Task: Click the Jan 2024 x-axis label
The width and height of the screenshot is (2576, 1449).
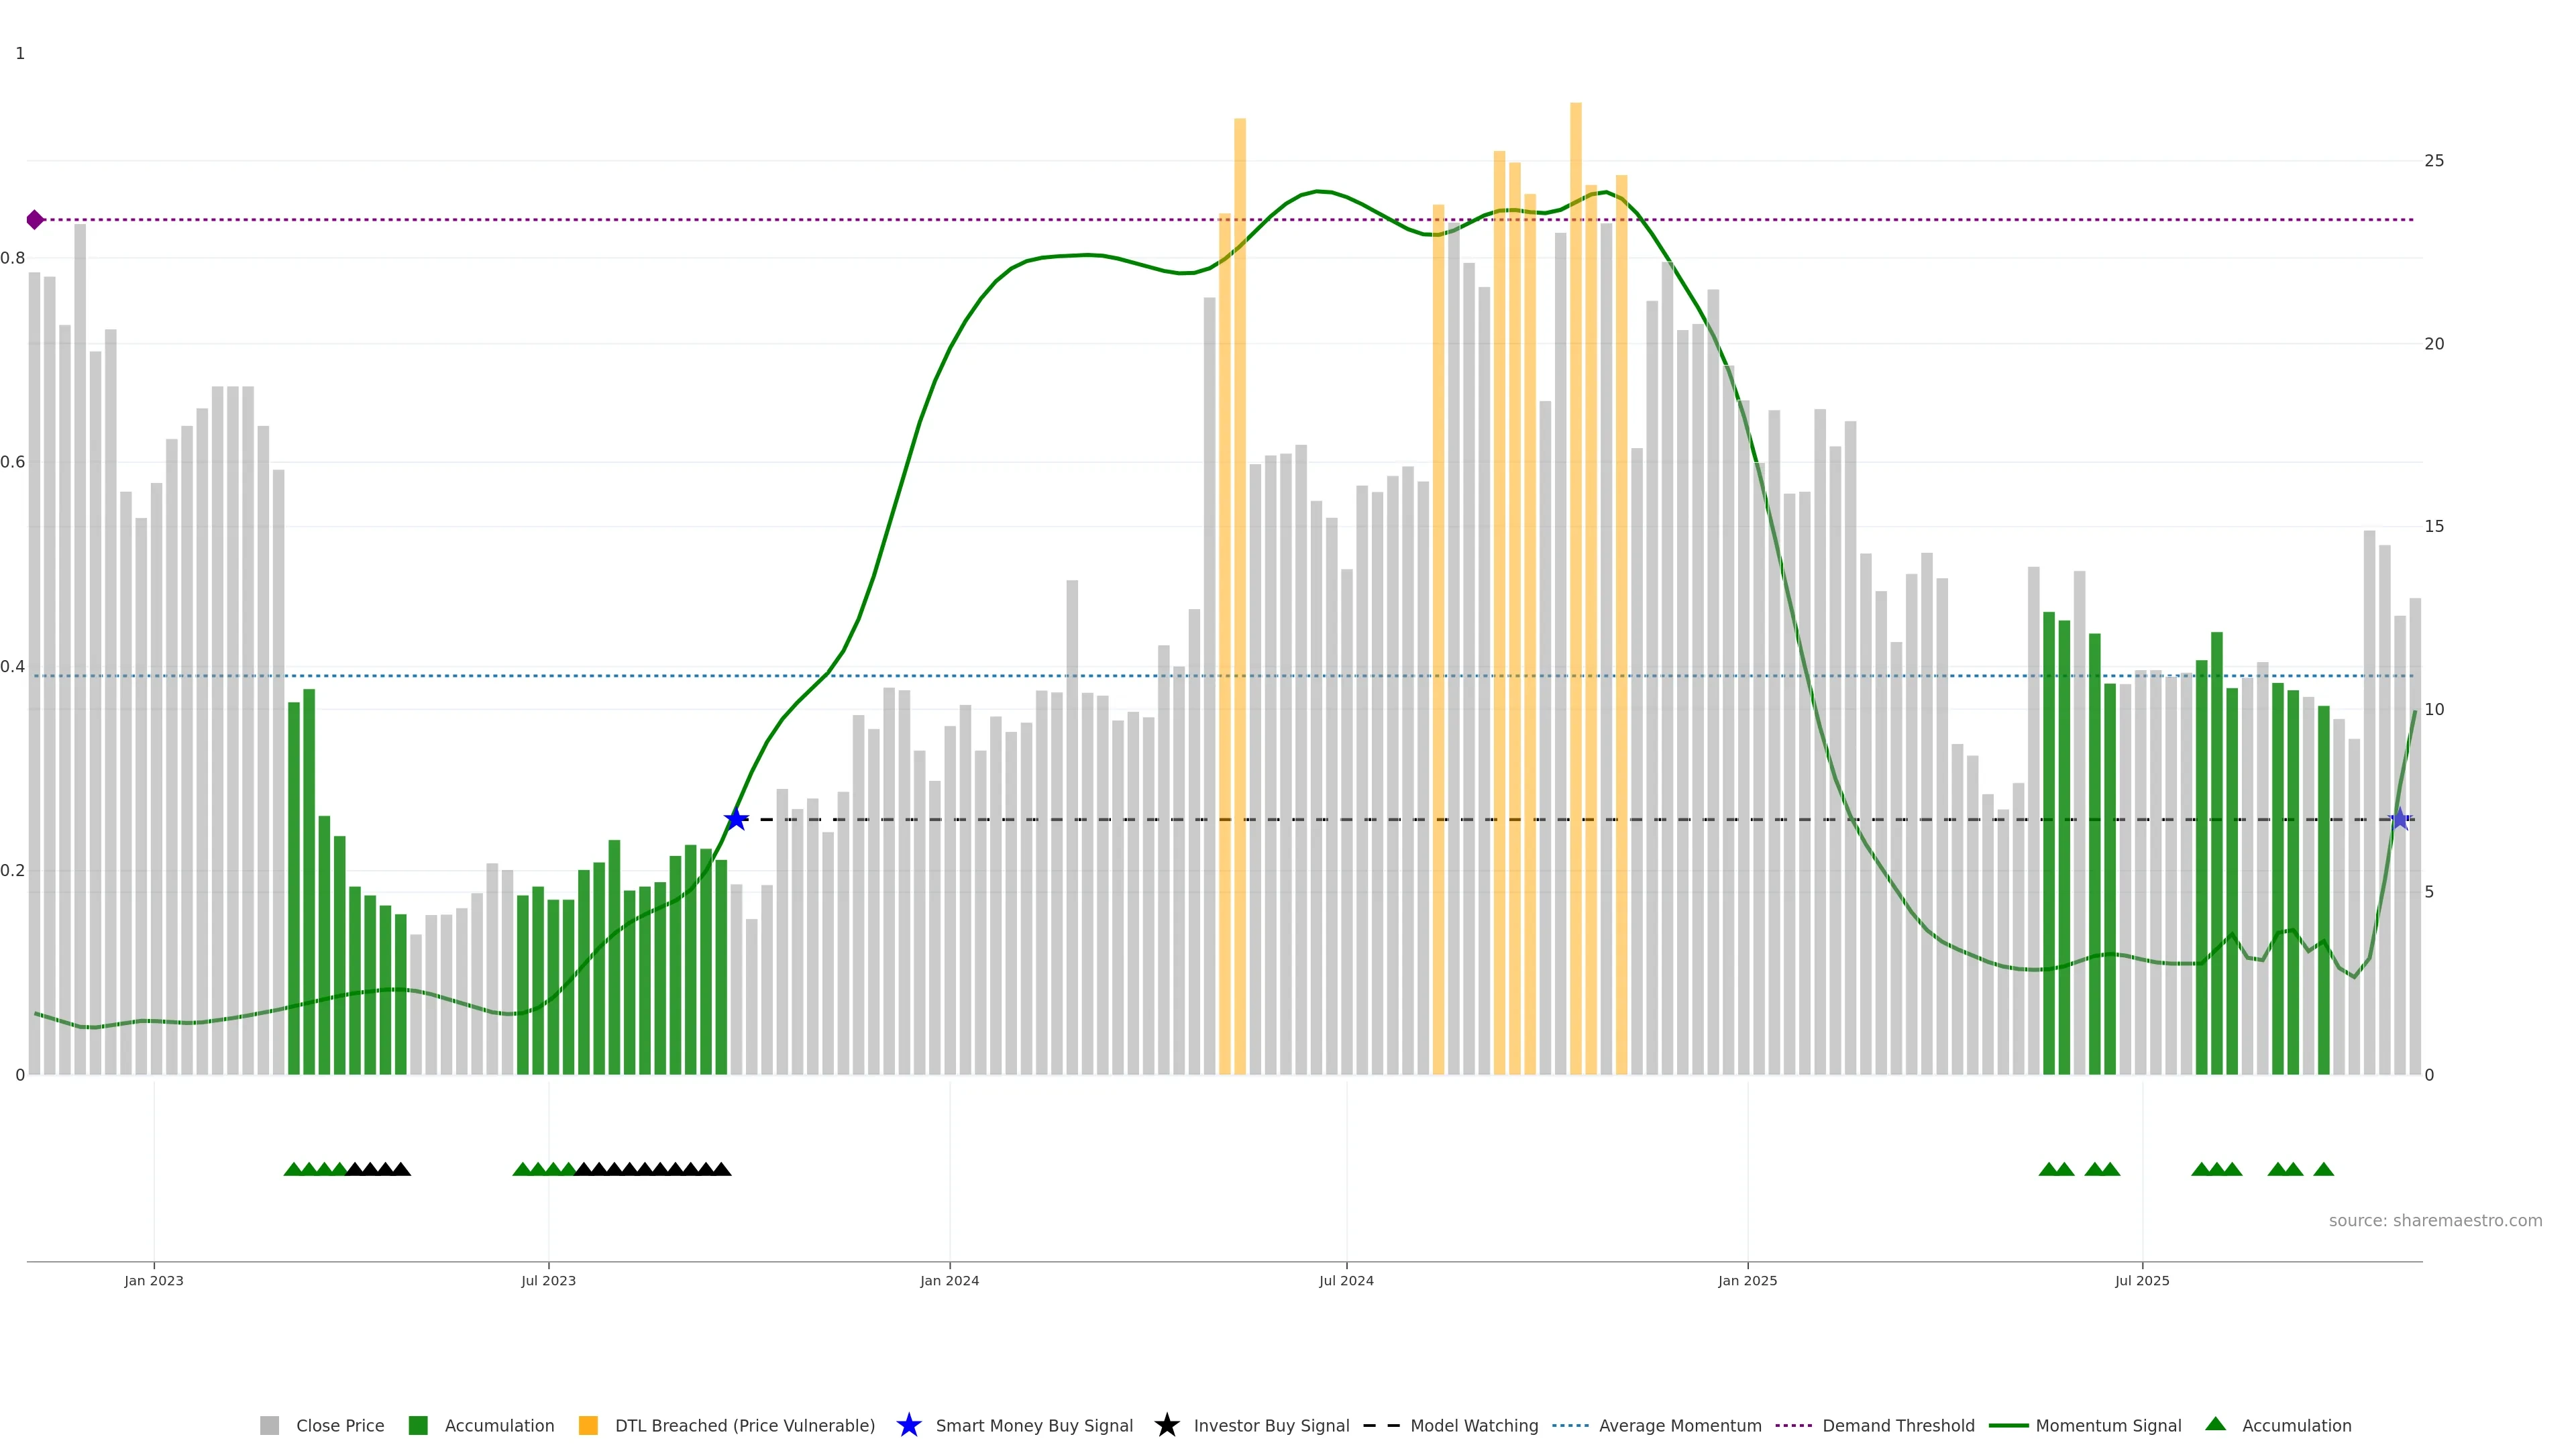Action: 949,1280
